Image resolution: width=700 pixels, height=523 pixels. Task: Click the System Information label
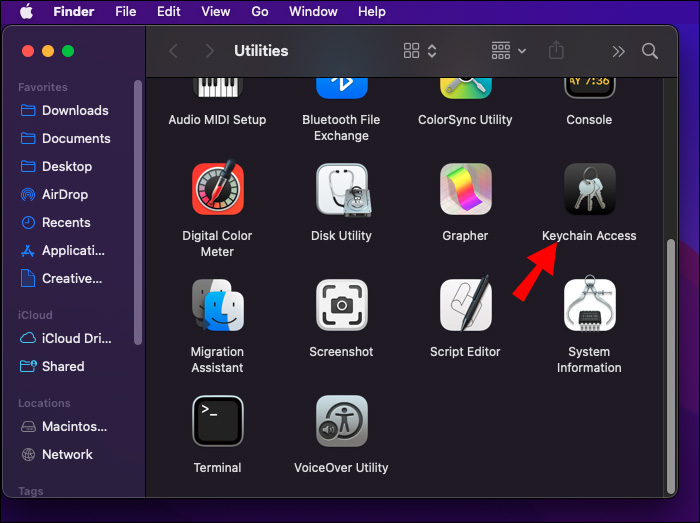589,360
